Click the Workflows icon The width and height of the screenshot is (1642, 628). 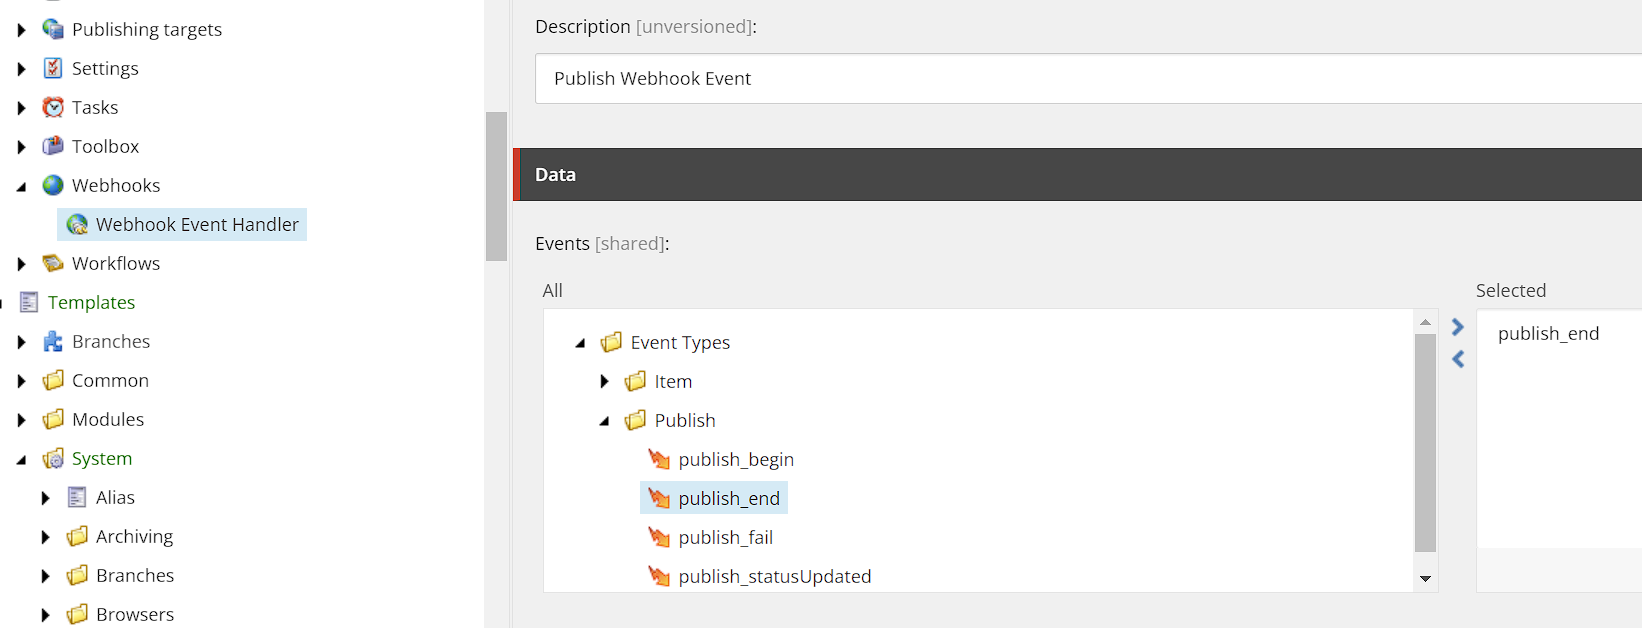(x=53, y=263)
